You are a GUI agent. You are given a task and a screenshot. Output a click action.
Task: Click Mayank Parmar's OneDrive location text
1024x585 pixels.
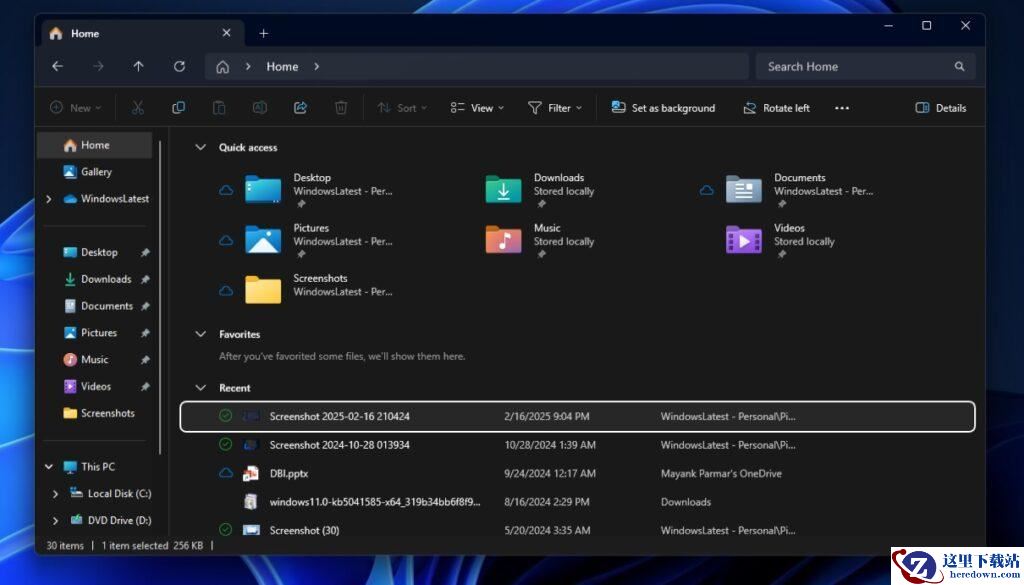[721, 474]
